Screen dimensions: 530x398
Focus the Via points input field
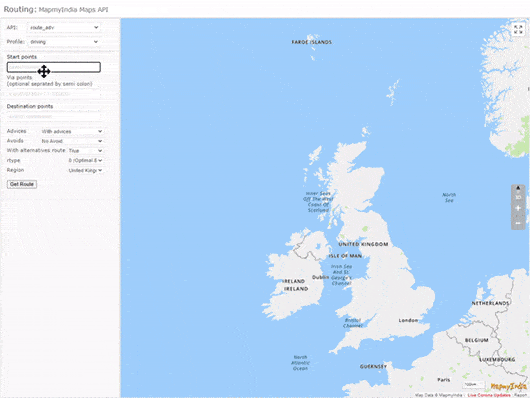tap(54, 94)
